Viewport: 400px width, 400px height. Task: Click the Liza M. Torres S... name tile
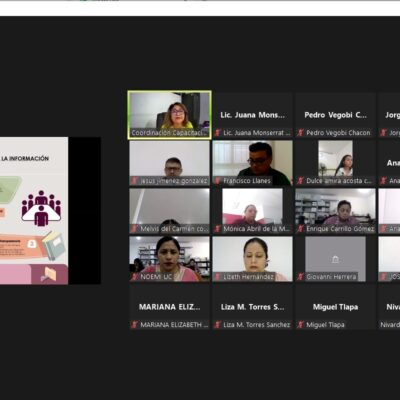pos(253,307)
